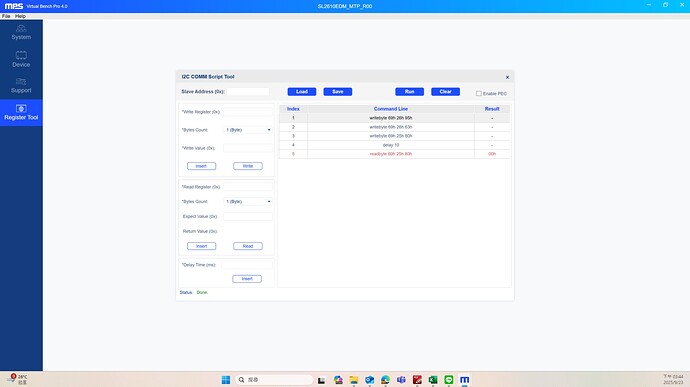Open the red PDF app on the taskbar
Screen dimensions: 690x387
[x=417, y=380]
